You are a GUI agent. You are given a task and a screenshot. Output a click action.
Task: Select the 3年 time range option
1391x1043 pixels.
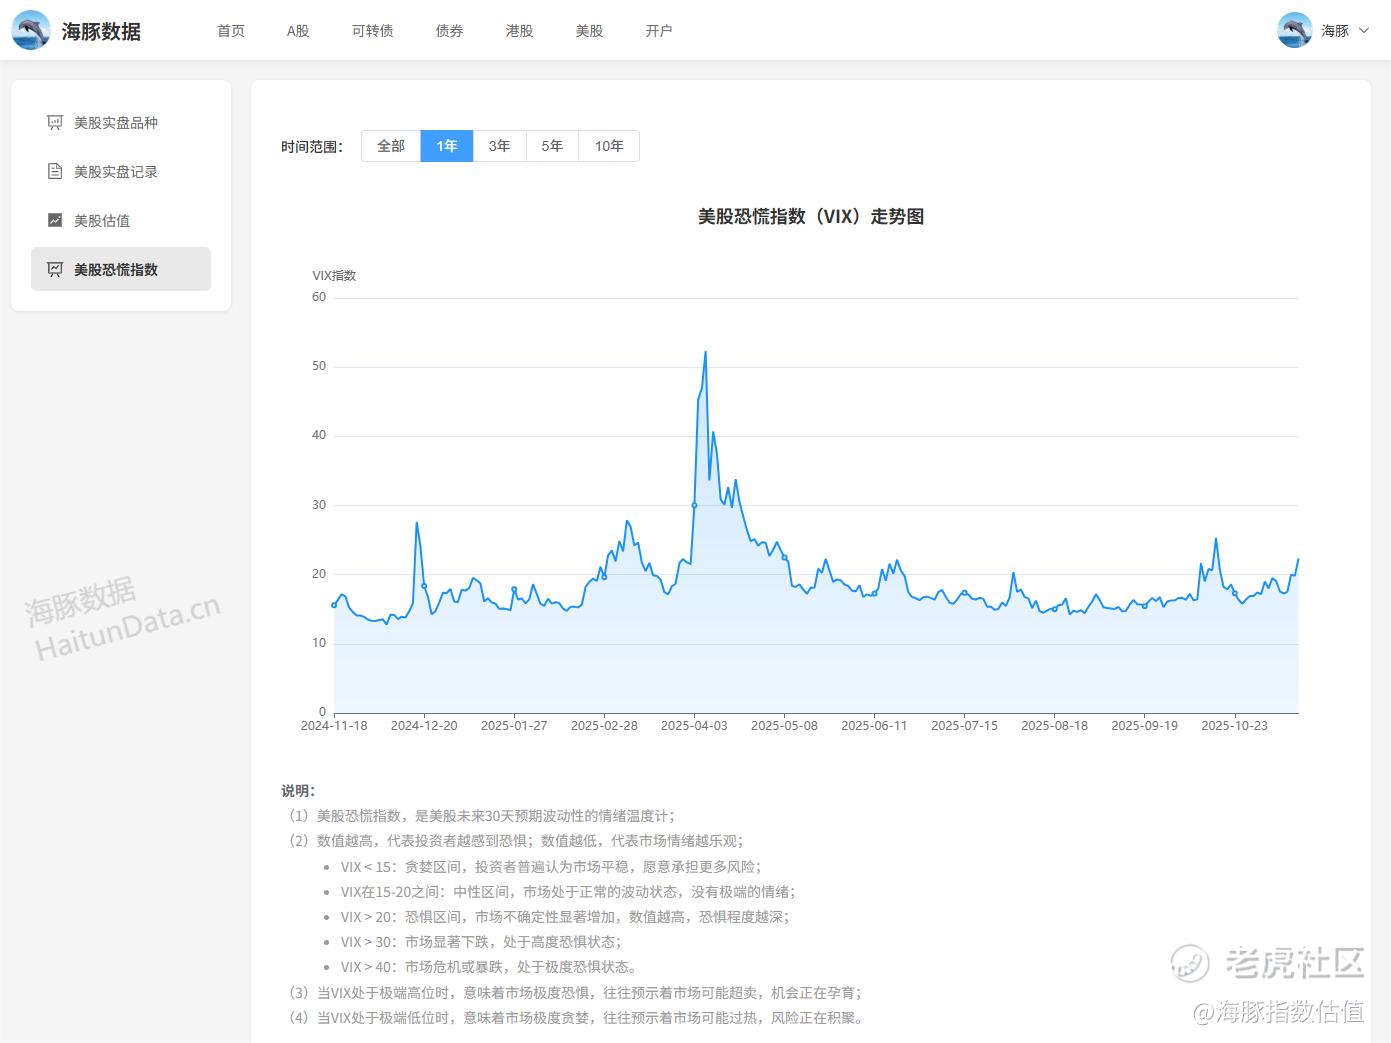(x=500, y=146)
